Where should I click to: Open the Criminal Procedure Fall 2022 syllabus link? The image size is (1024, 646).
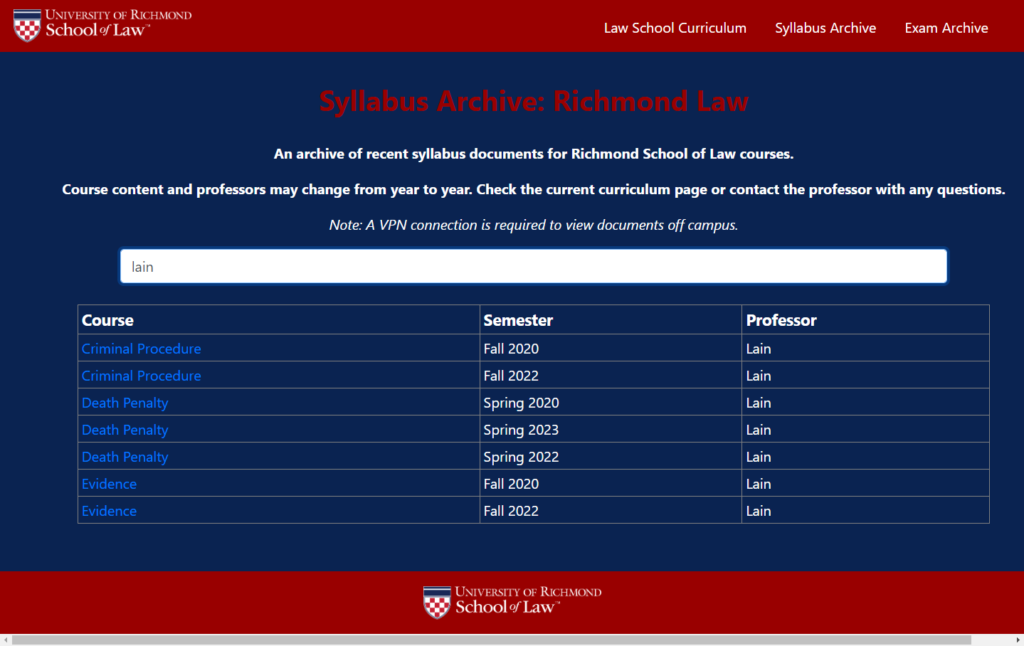pyautogui.click(x=141, y=376)
